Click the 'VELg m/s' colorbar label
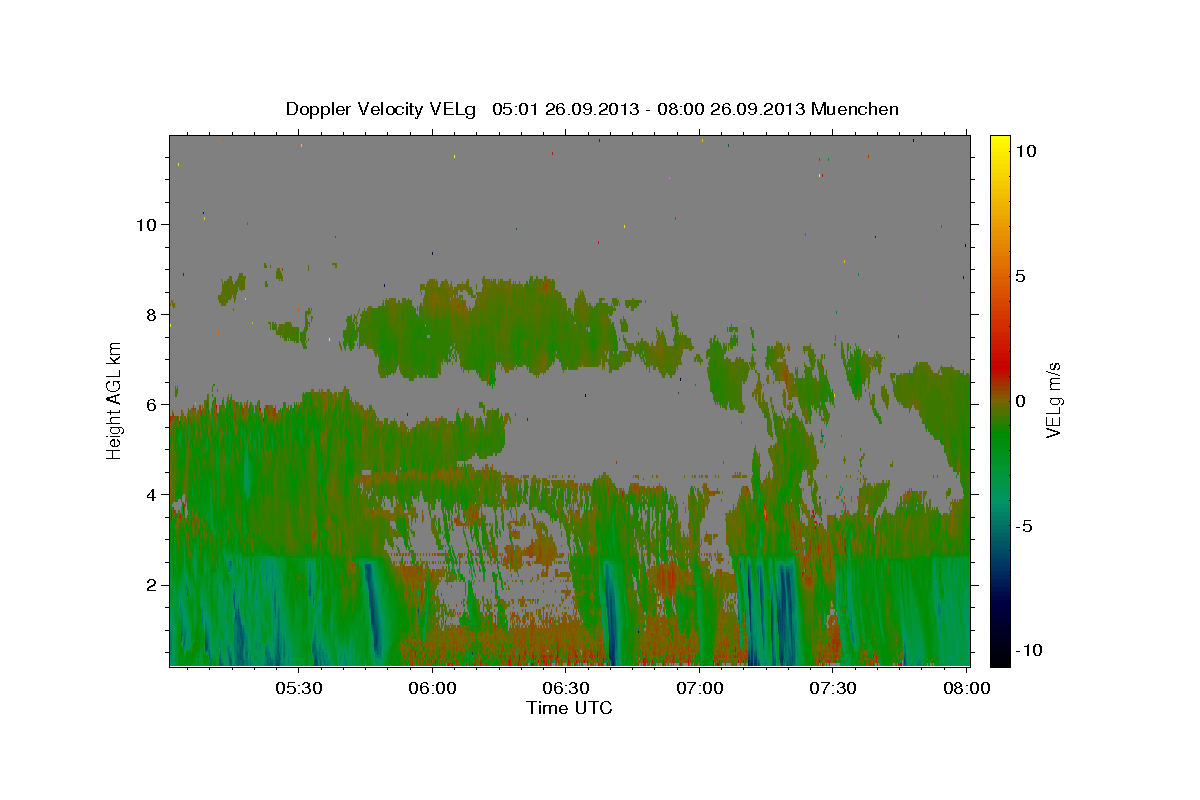 point(1053,400)
